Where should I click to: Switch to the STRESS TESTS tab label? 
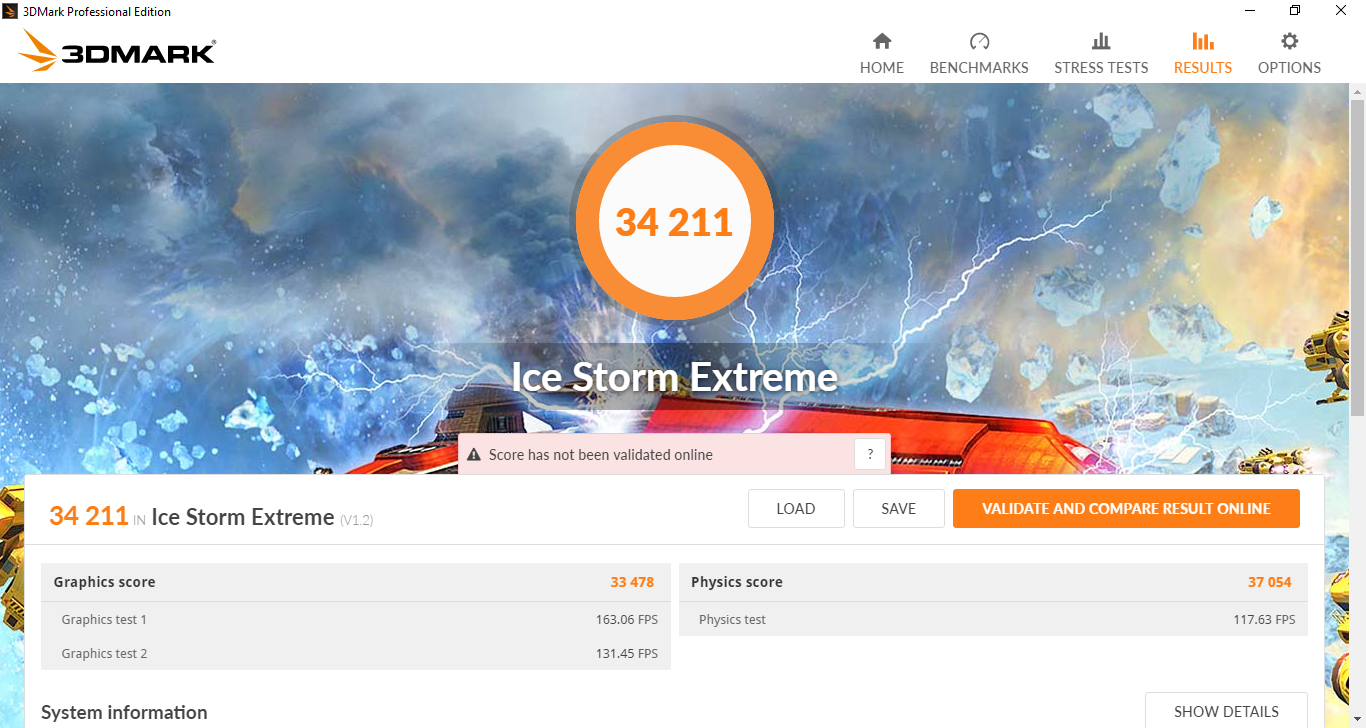(1101, 68)
